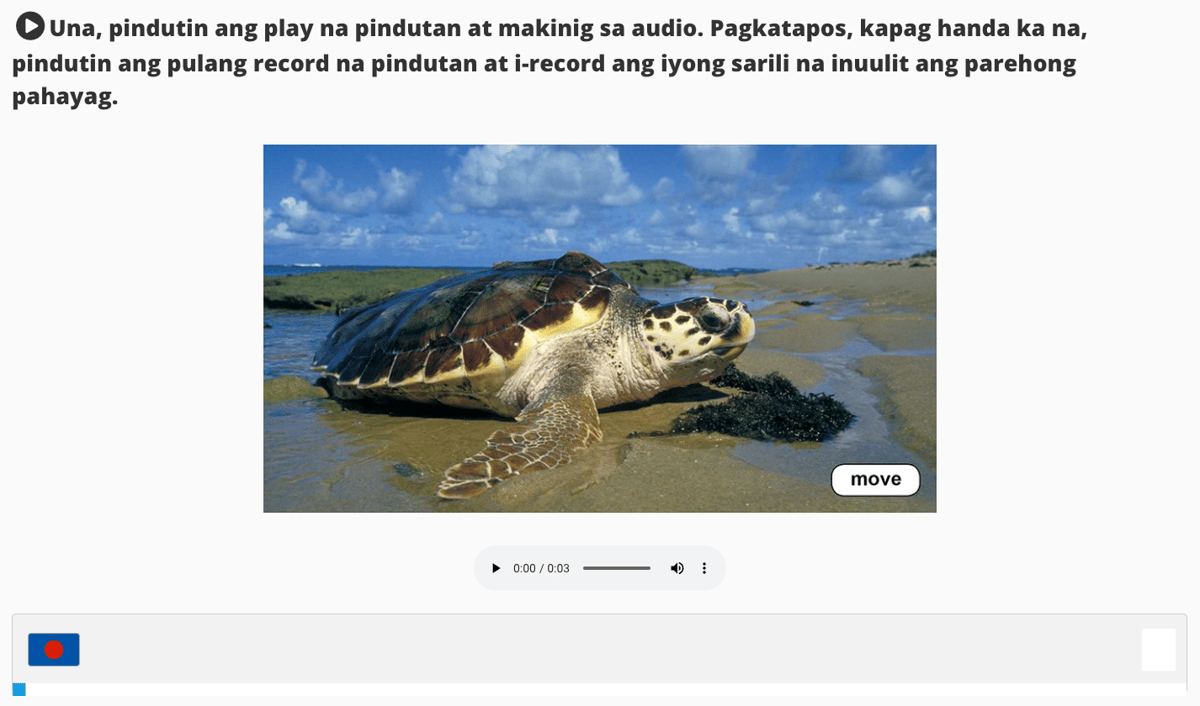1200x706 pixels.
Task: Select the white square box in recorder panel
Action: [x=1159, y=650]
